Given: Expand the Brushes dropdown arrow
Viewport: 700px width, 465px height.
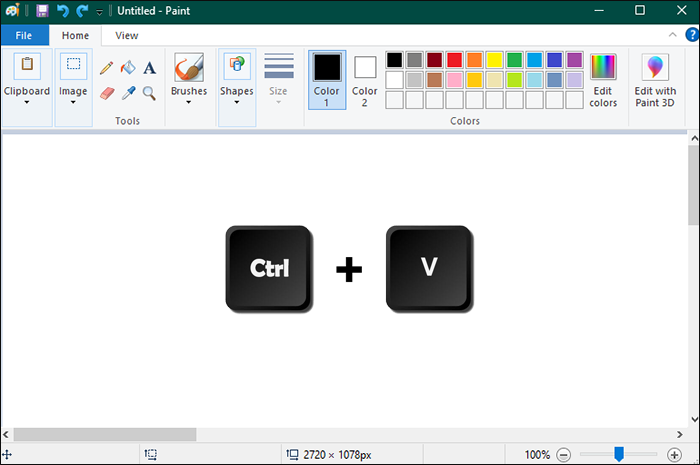Looking at the screenshot, I should pos(188,102).
